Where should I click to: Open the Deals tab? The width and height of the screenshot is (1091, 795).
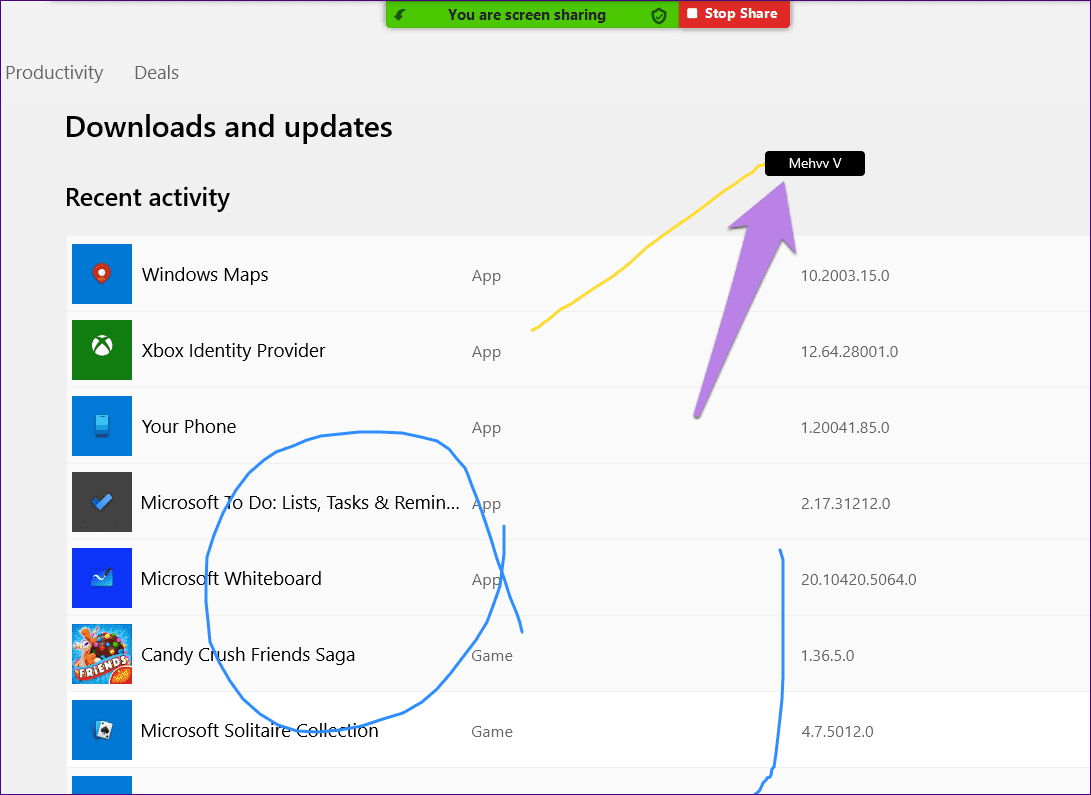coord(157,72)
